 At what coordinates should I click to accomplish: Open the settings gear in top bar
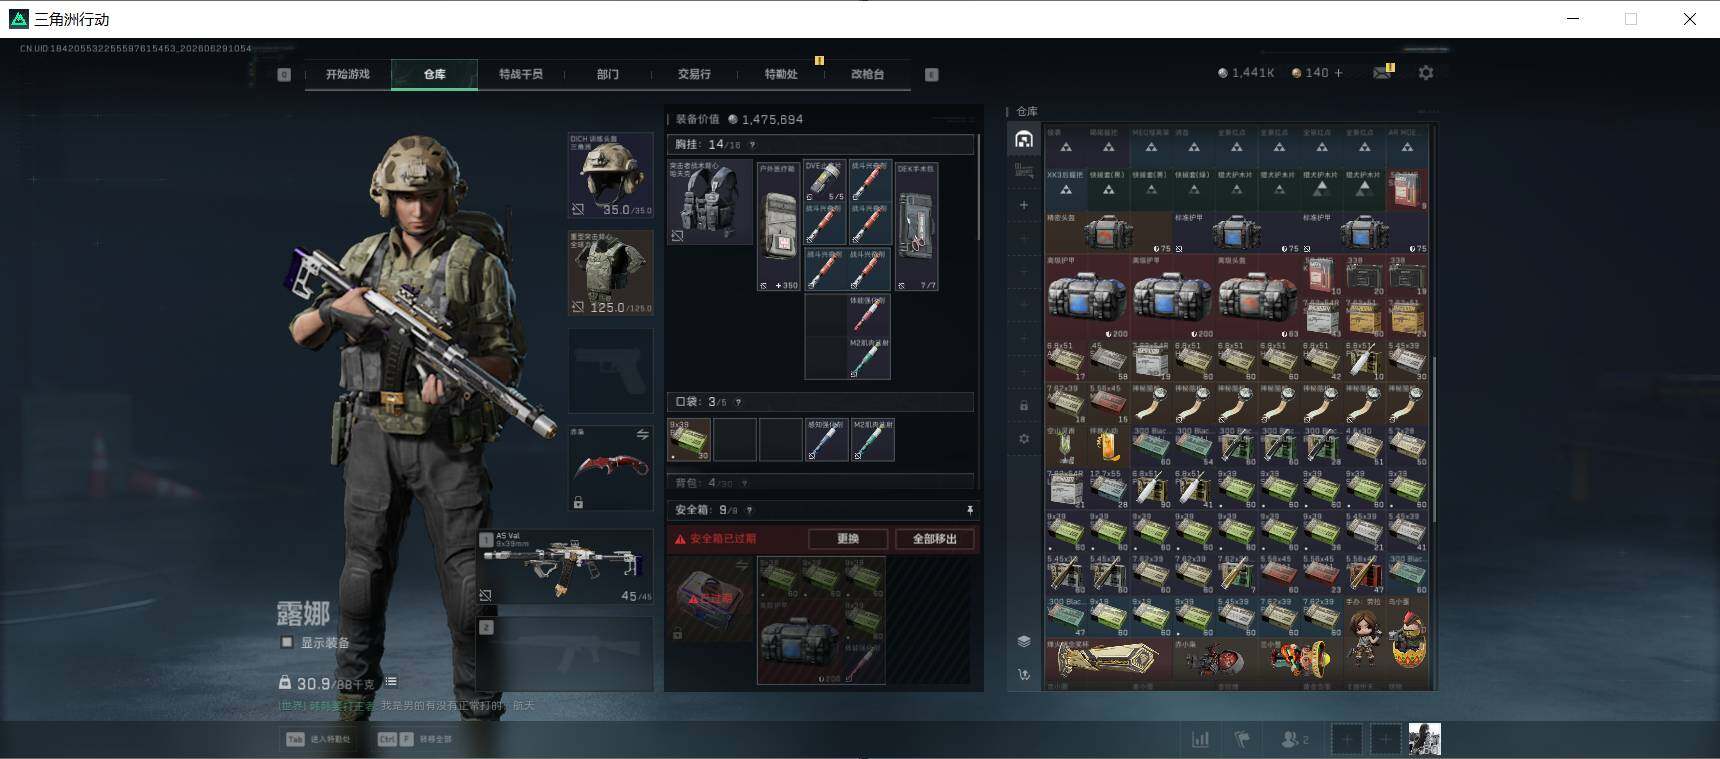1426,73
